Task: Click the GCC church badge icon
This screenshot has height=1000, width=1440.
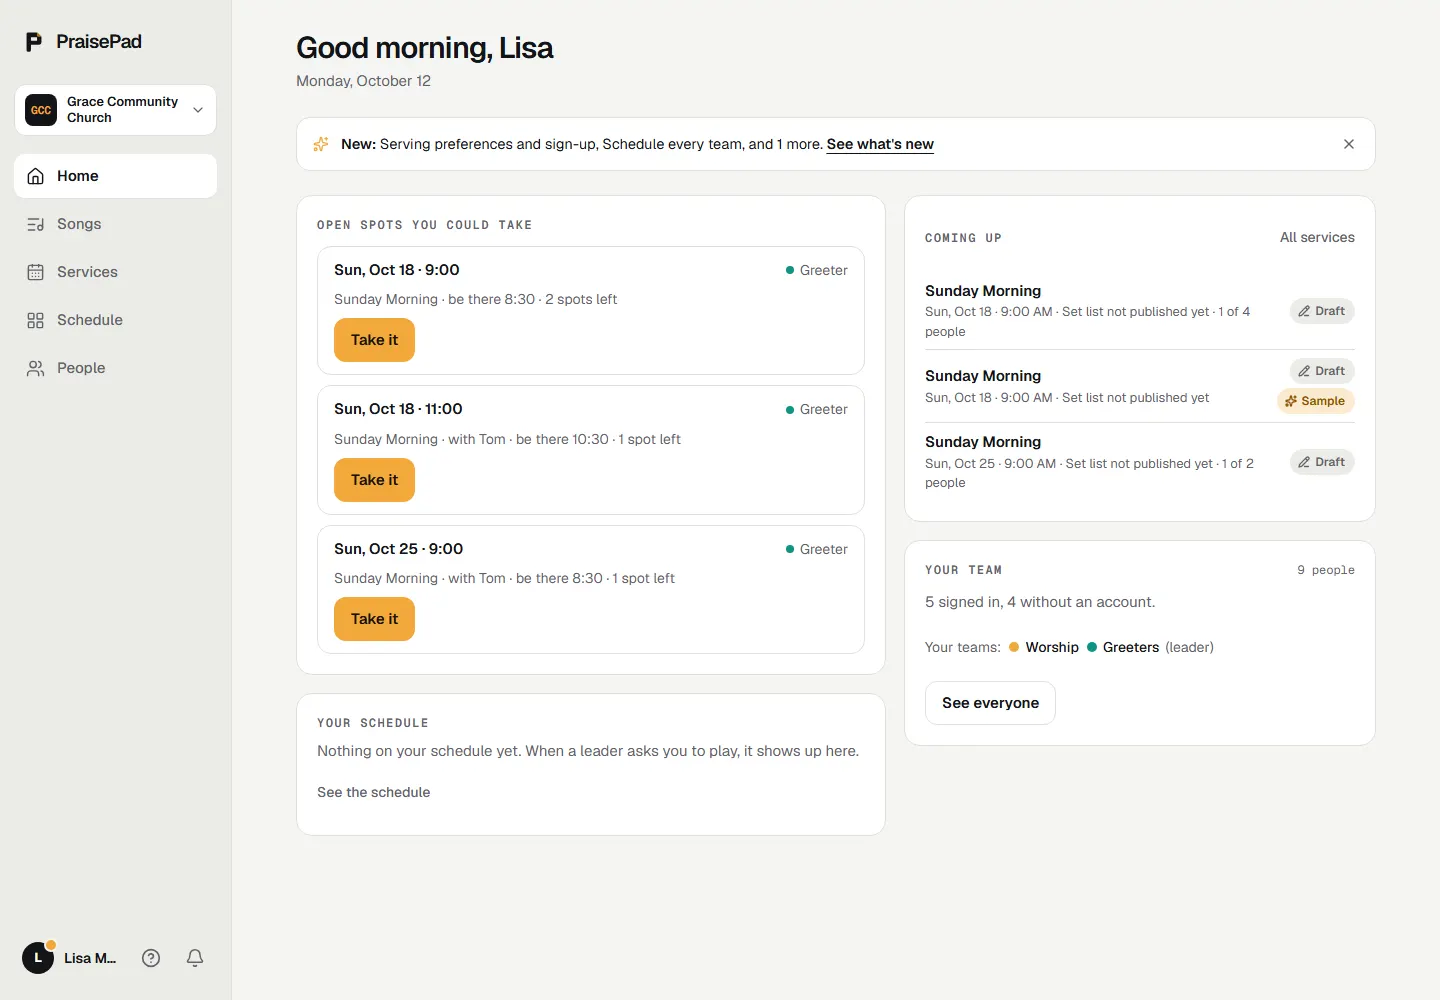Action: click(41, 110)
